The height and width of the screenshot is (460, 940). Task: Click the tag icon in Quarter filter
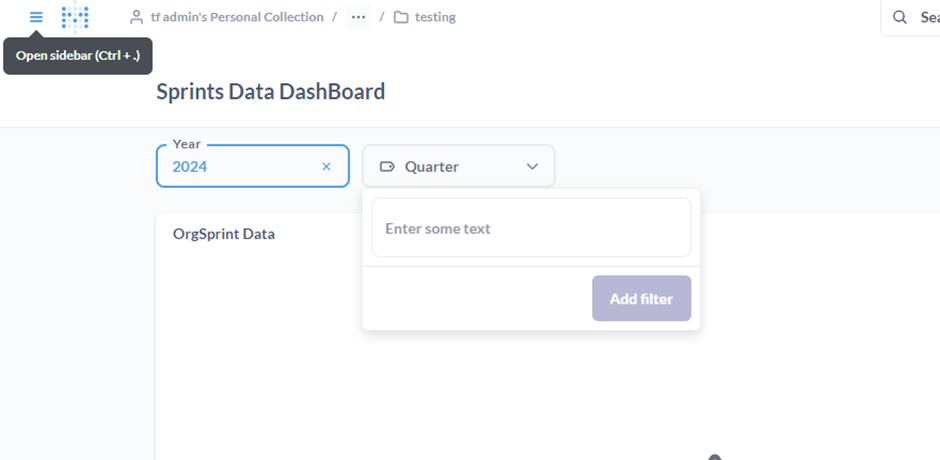(x=387, y=167)
